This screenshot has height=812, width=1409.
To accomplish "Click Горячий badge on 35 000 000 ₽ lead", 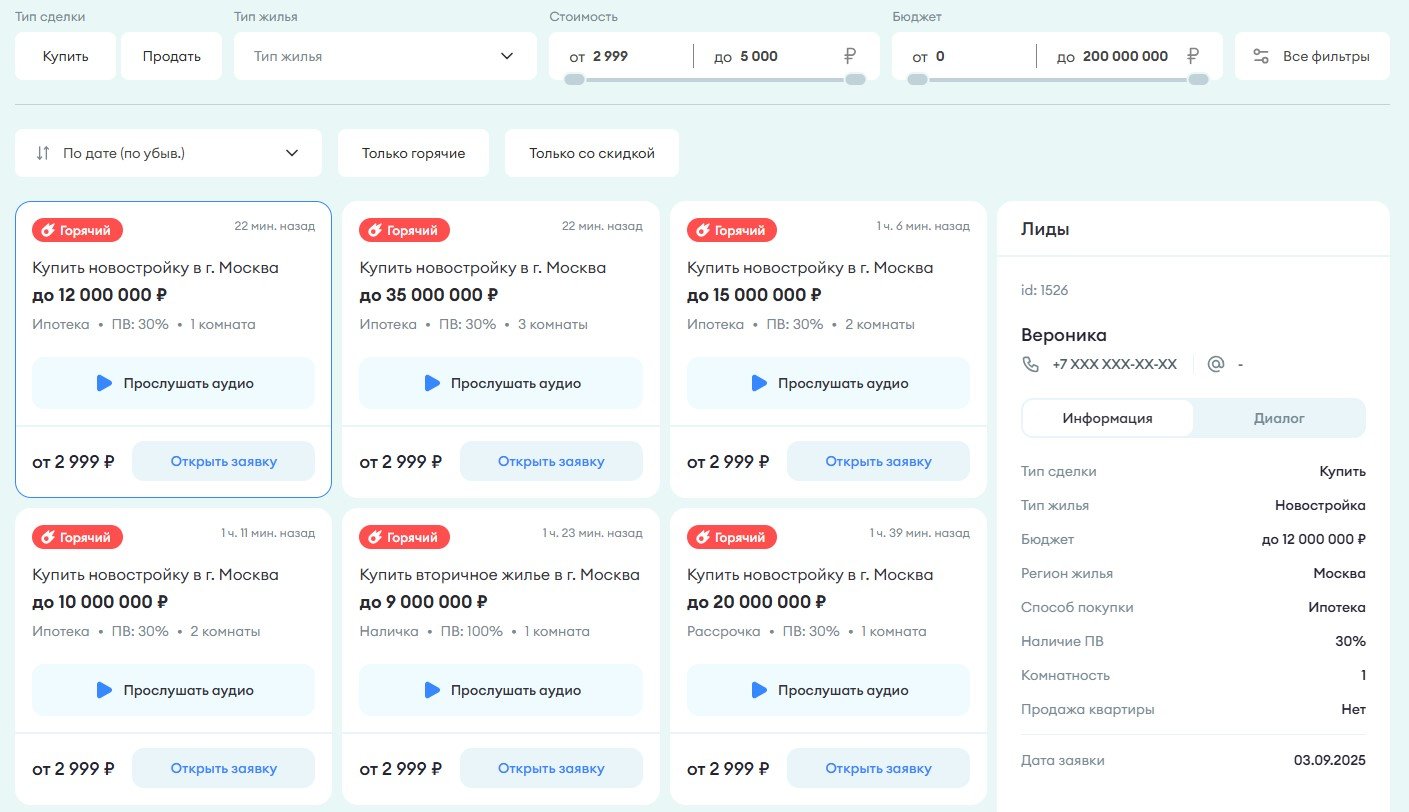I will (x=404, y=230).
